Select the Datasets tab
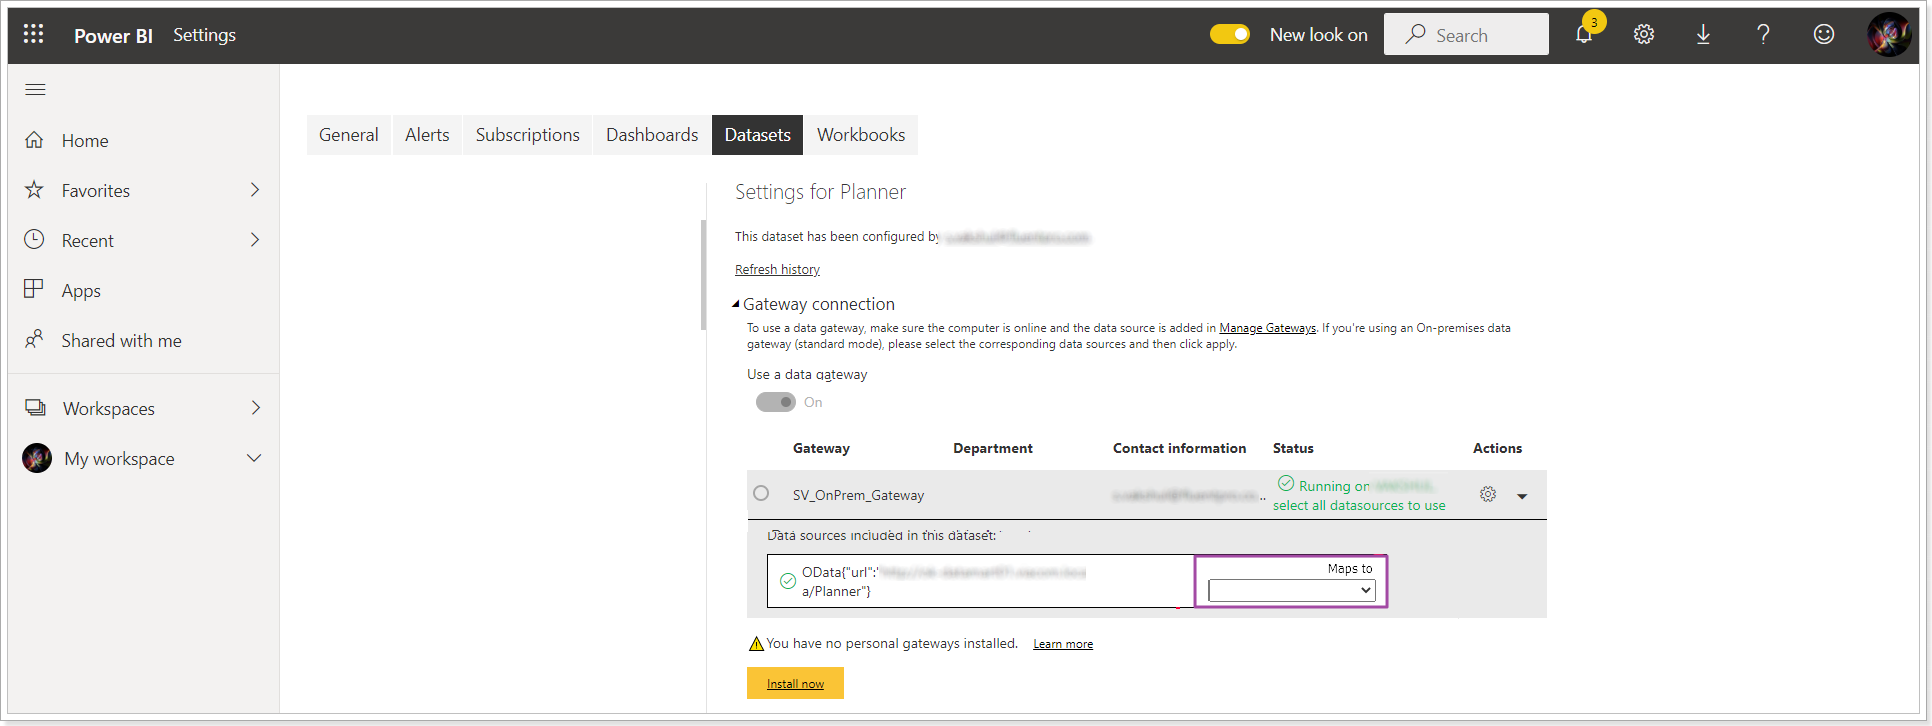Image resolution: width=1932 pixels, height=726 pixels. (x=757, y=135)
